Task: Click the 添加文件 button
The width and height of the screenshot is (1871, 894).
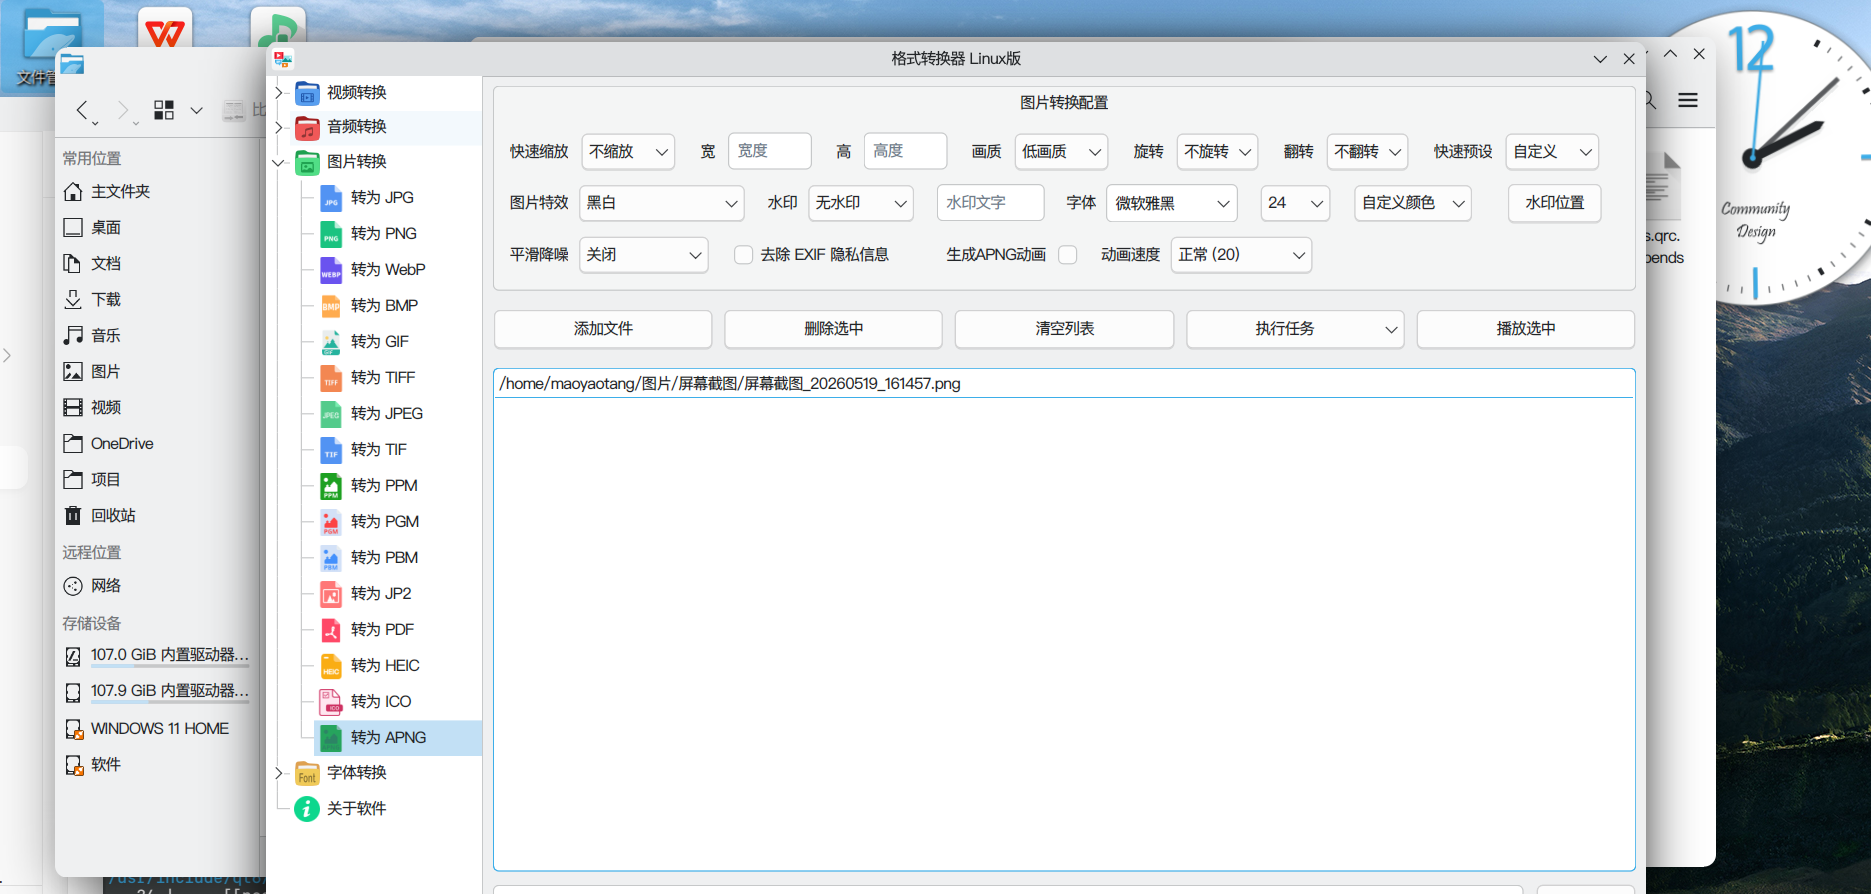Action: [603, 329]
